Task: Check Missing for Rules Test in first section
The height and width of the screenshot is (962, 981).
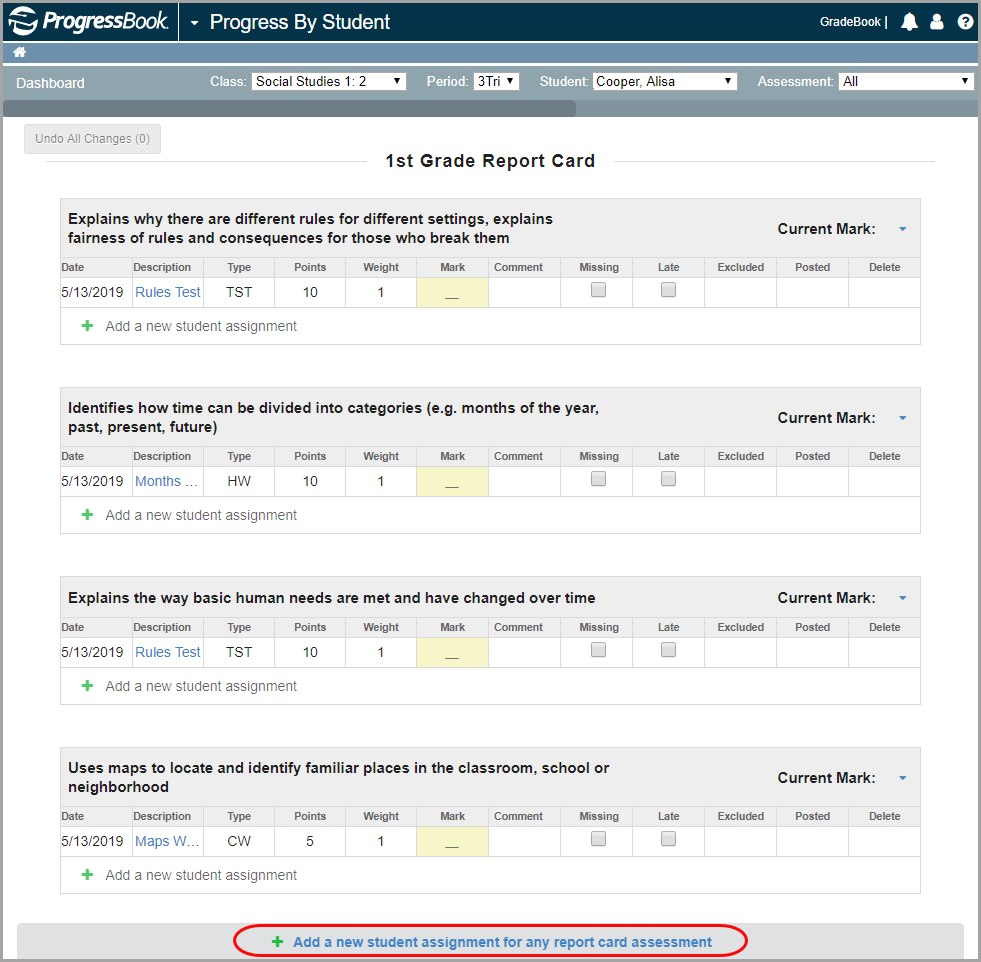Action: 599,290
